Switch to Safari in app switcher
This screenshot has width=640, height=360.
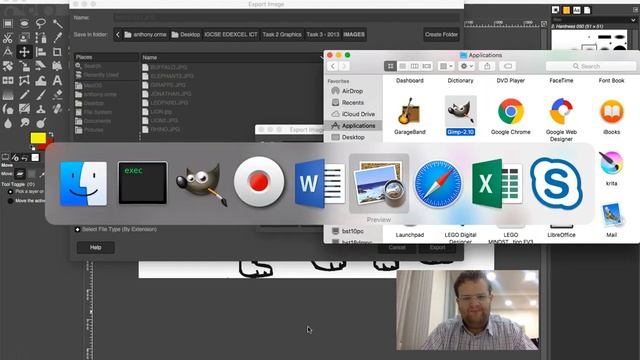(x=438, y=183)
